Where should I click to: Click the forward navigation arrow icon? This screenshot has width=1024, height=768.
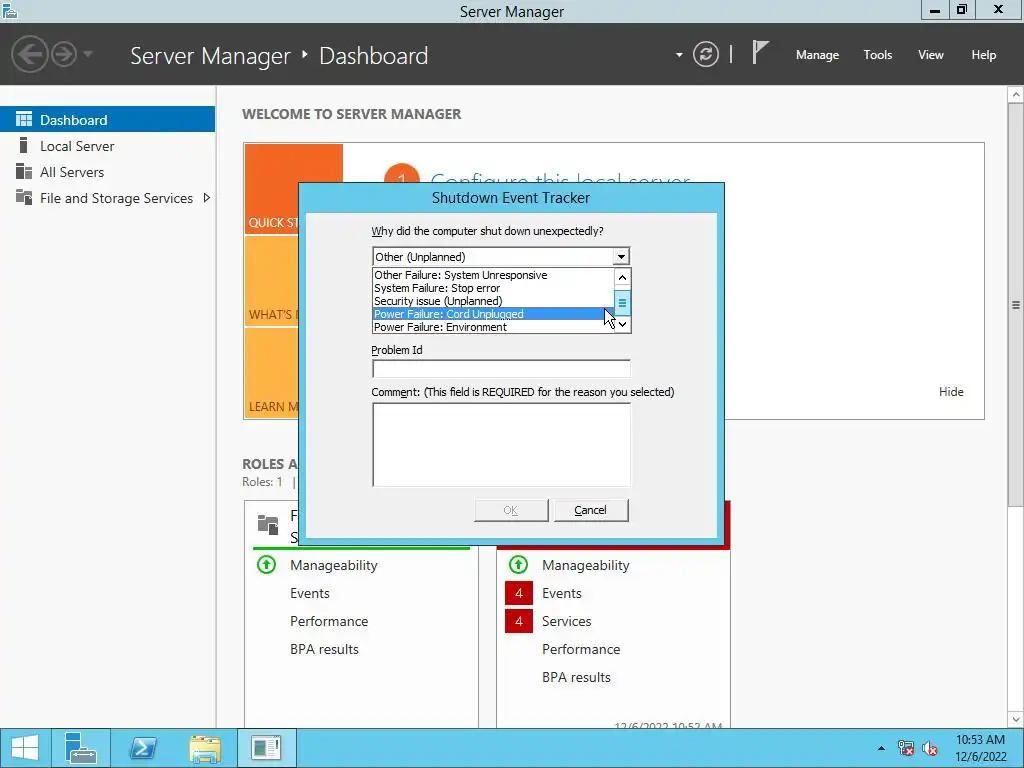(64, 54)
